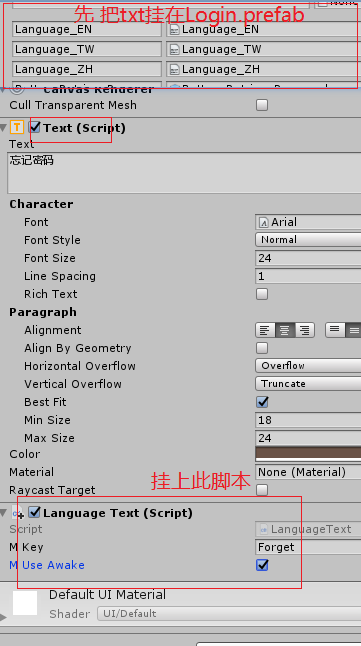The image size is (361, 646).
Task: Open the Shader UI/Default dropdown
Action: tap(229, 613)
